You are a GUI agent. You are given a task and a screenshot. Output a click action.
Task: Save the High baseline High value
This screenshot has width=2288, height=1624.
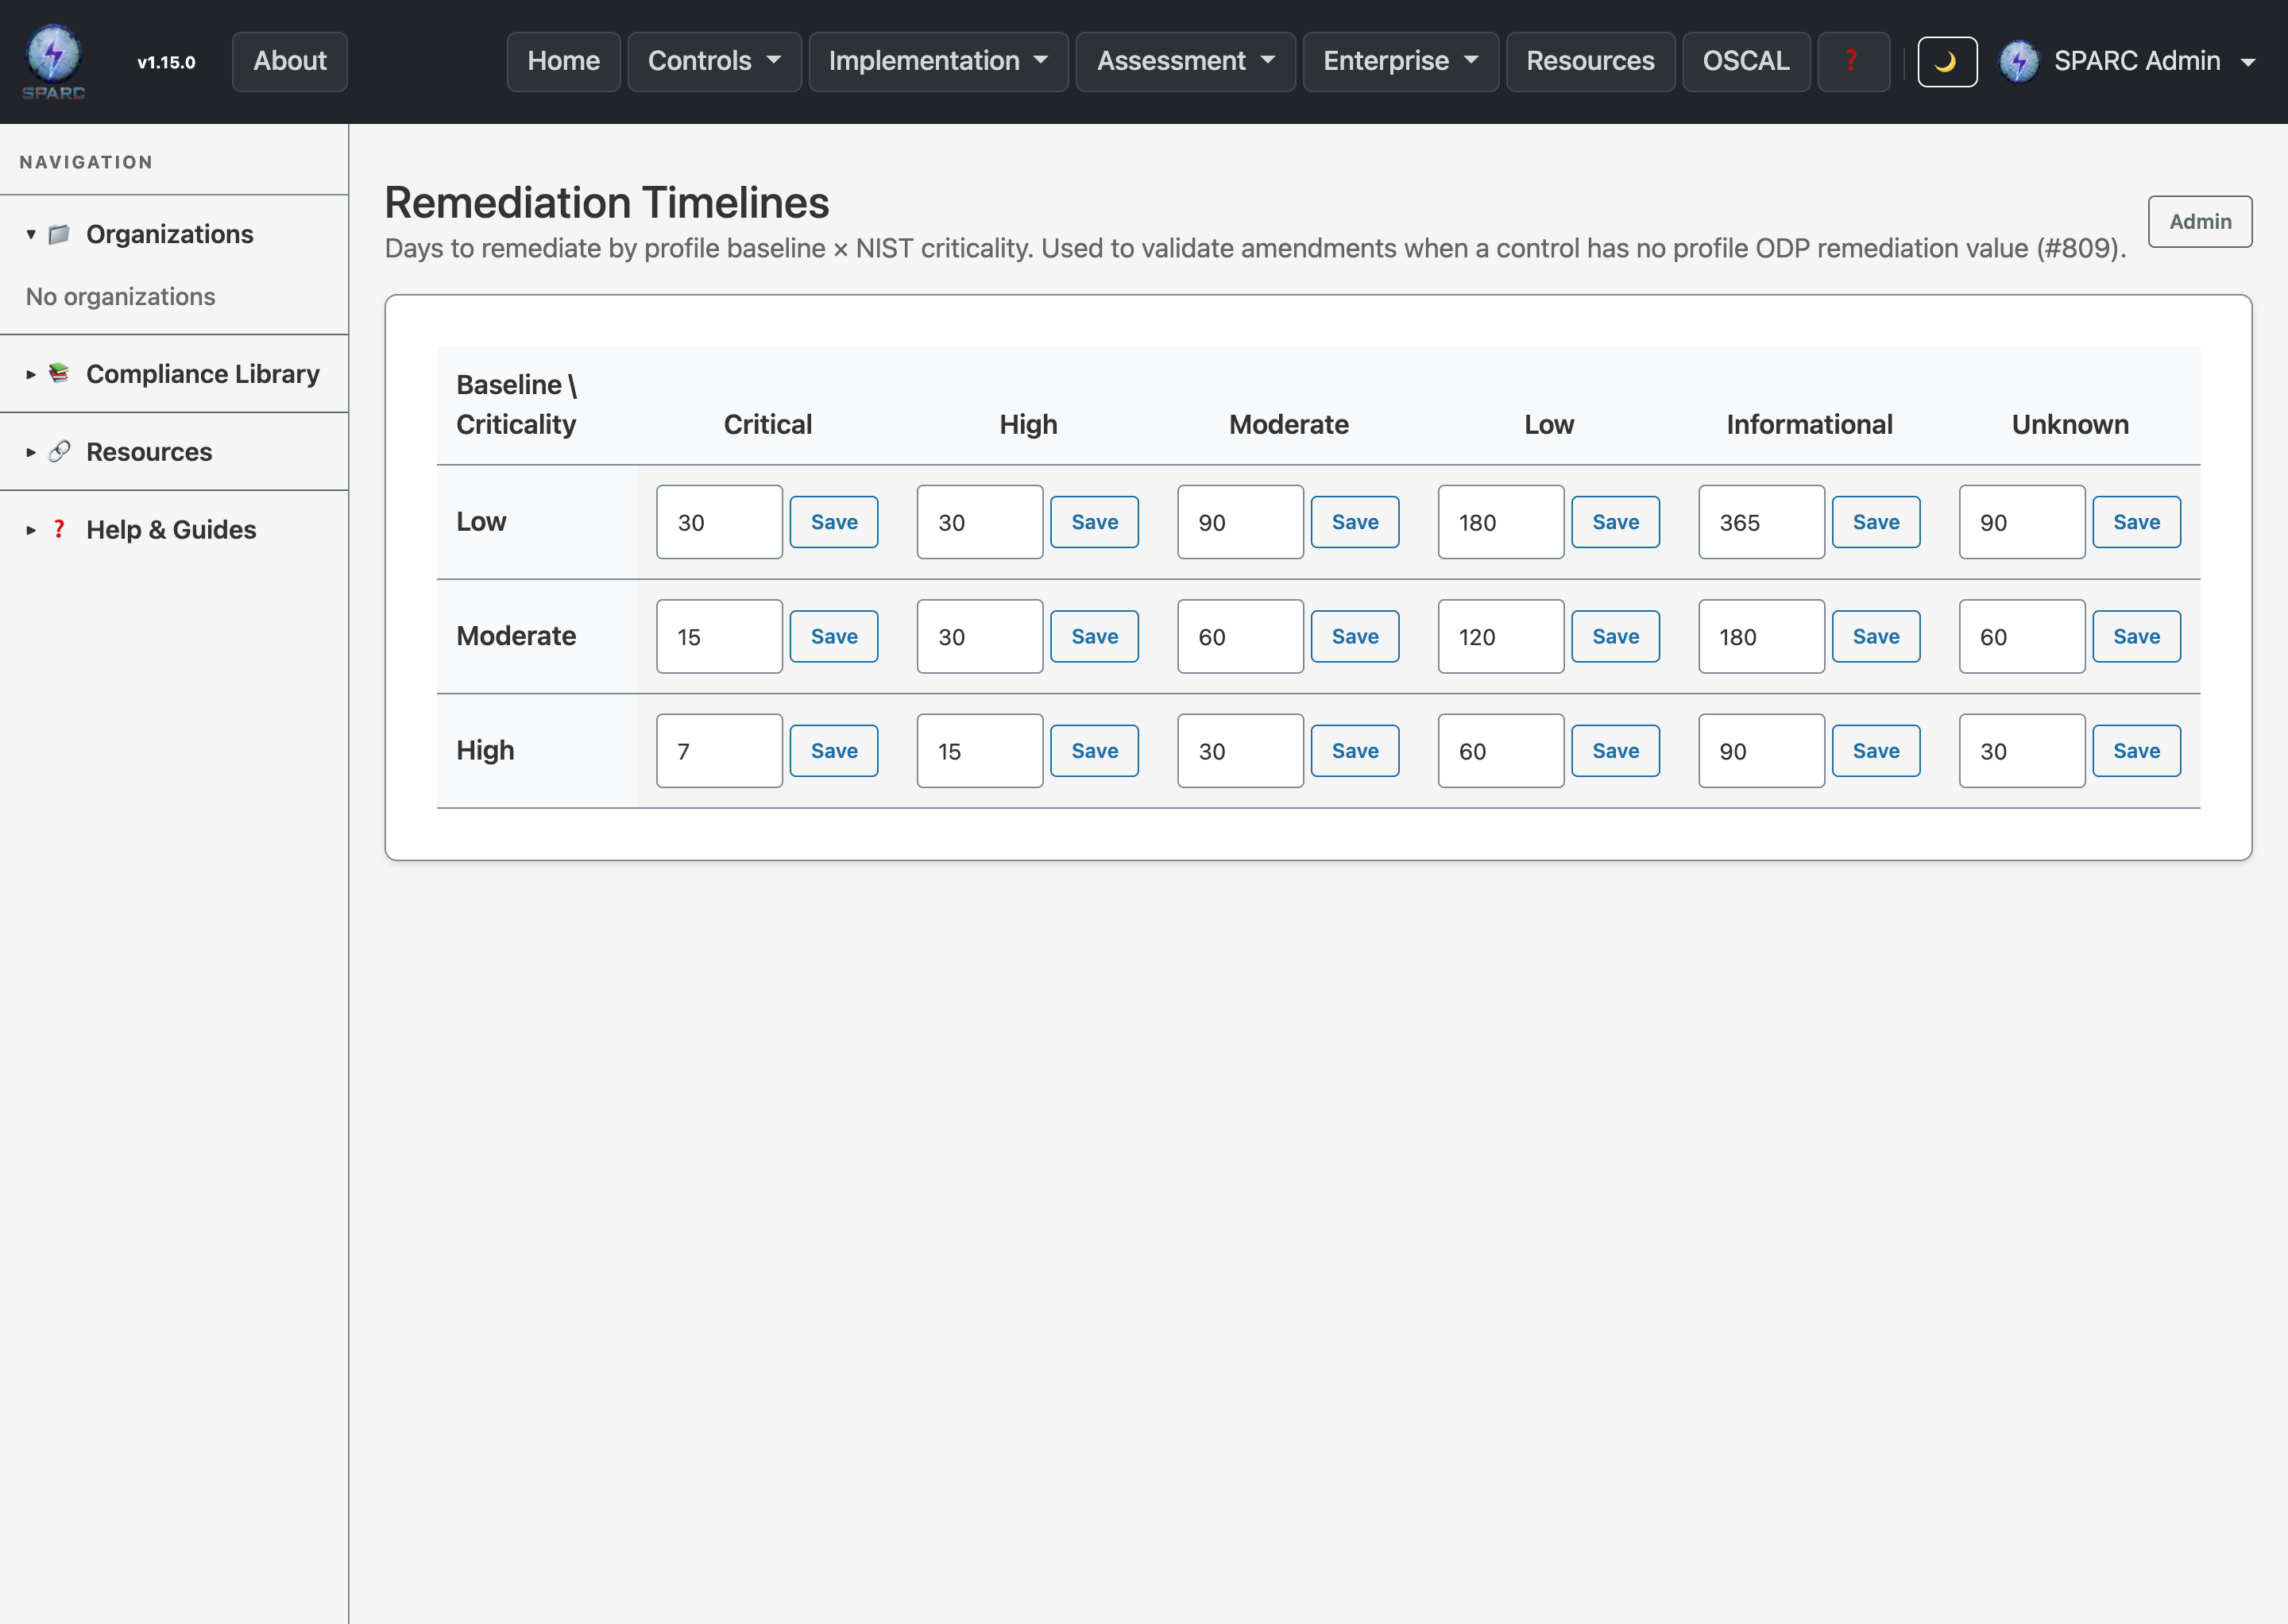click(x=1094, y=751)
